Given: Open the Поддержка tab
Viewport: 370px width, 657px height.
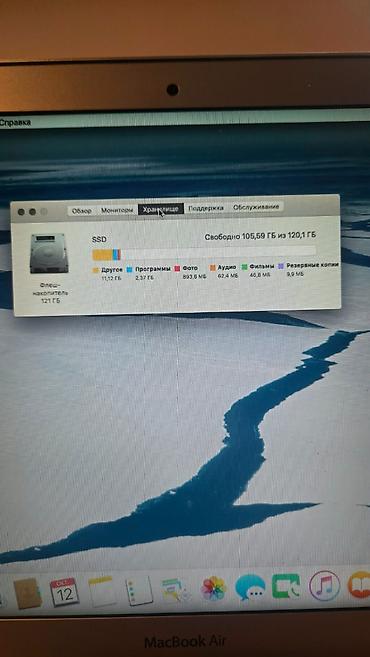Looking at the screenshot, I should pos(205,208).
